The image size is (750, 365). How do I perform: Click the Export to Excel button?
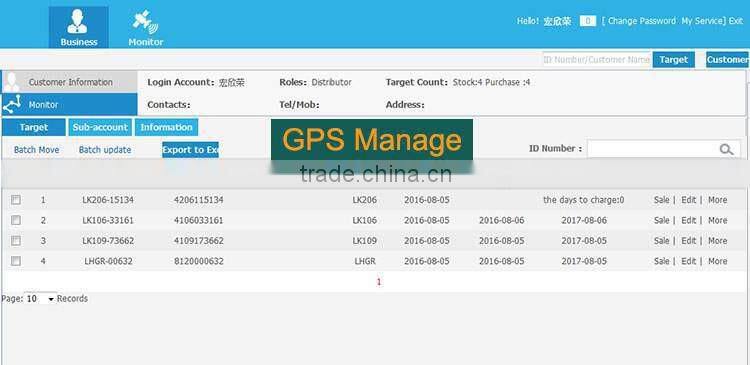tap(190, 150)
